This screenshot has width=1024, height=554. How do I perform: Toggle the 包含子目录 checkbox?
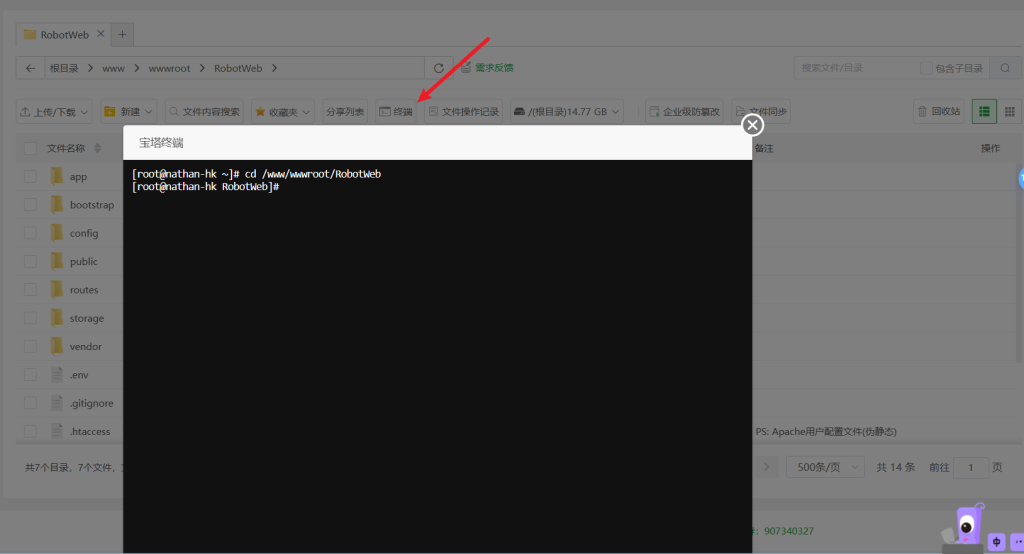click(926, 68)
